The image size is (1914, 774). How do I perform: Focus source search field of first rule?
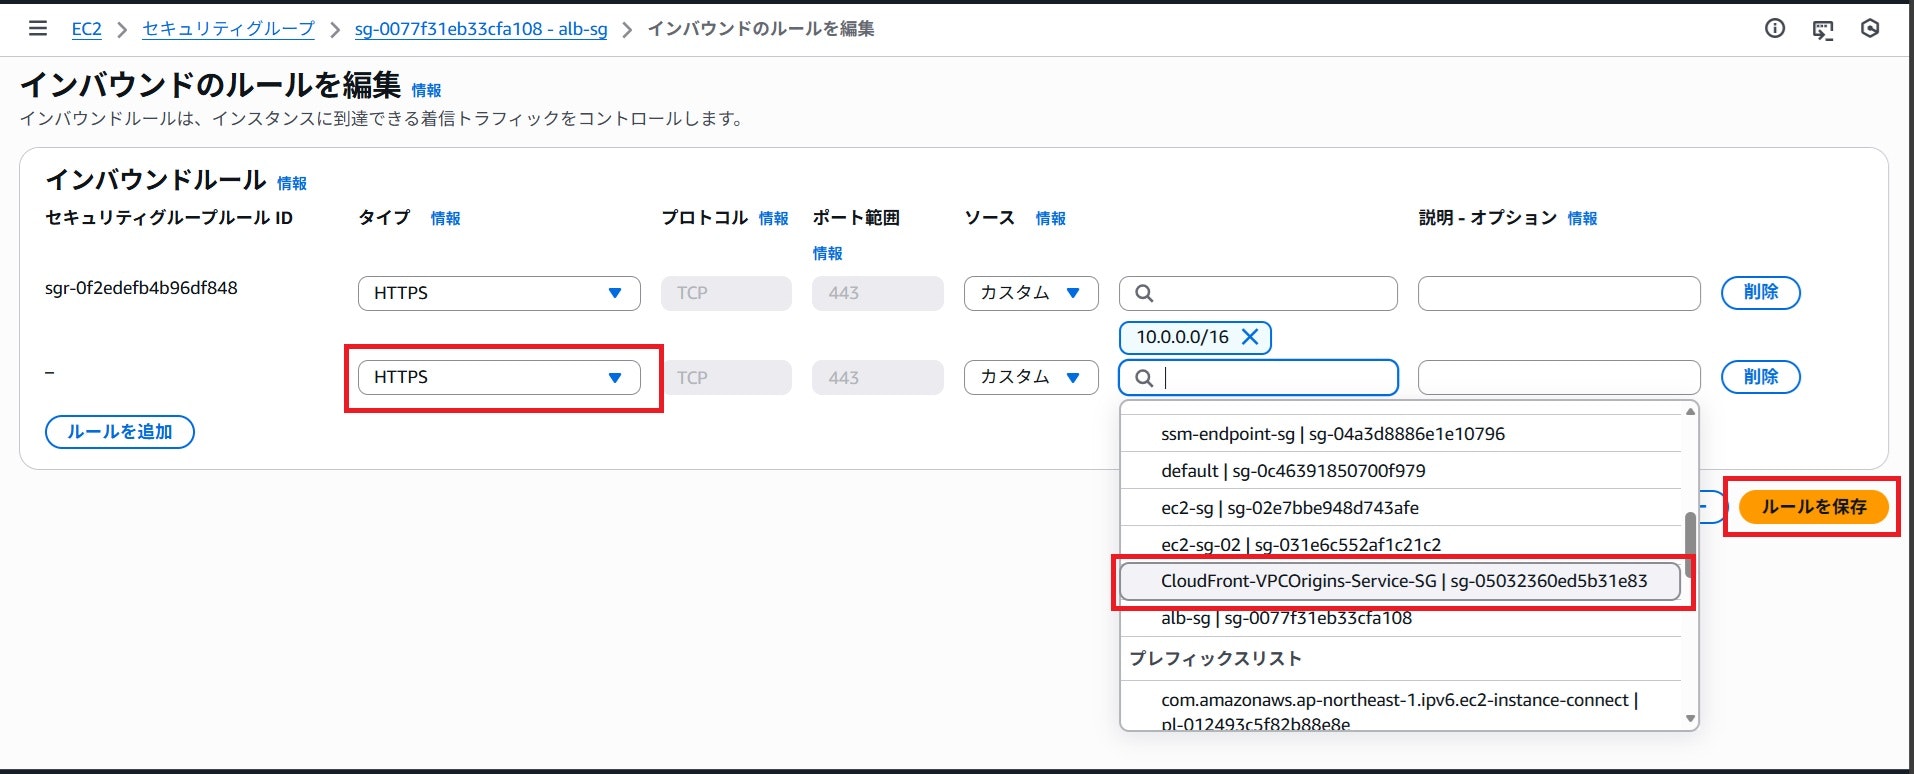point(1258,293)
